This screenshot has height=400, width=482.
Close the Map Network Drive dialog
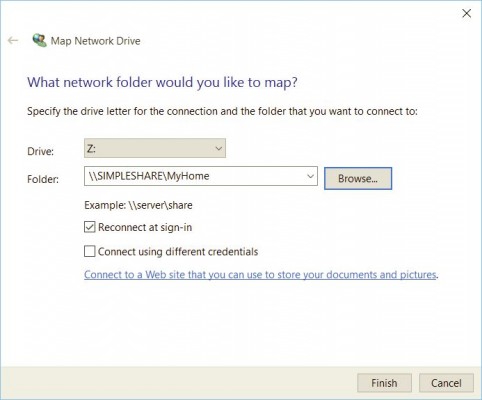pyautogui.click(x=466, y=13)
